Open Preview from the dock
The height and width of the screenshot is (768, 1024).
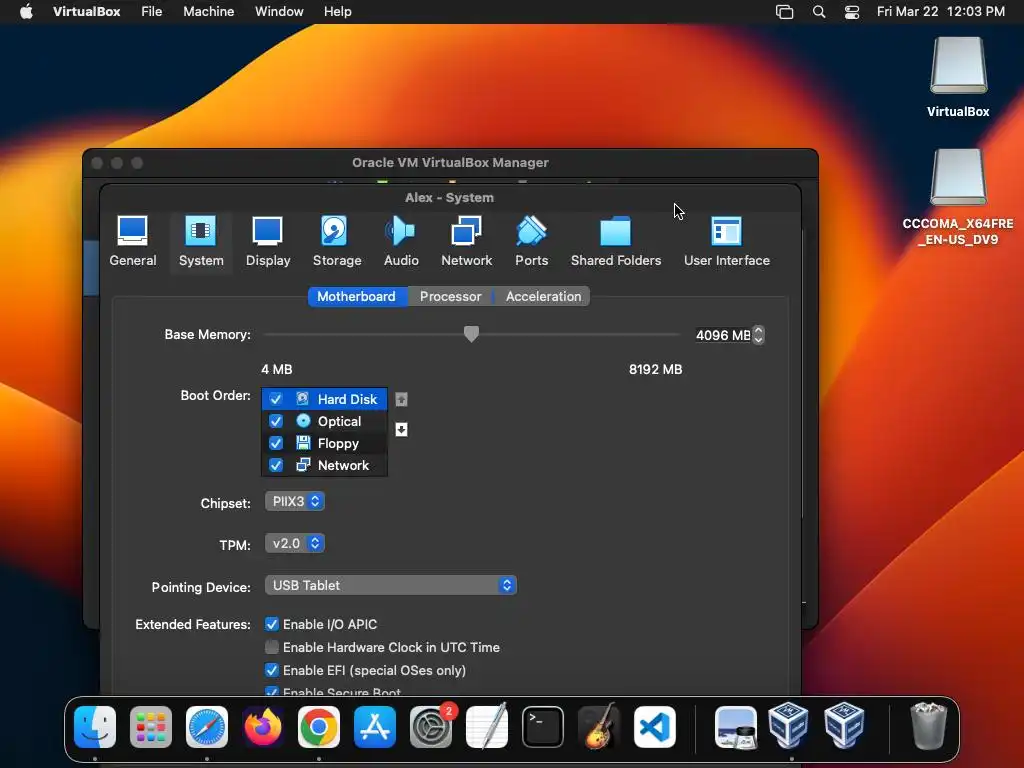pyautogui.click(x=736, y=727)
